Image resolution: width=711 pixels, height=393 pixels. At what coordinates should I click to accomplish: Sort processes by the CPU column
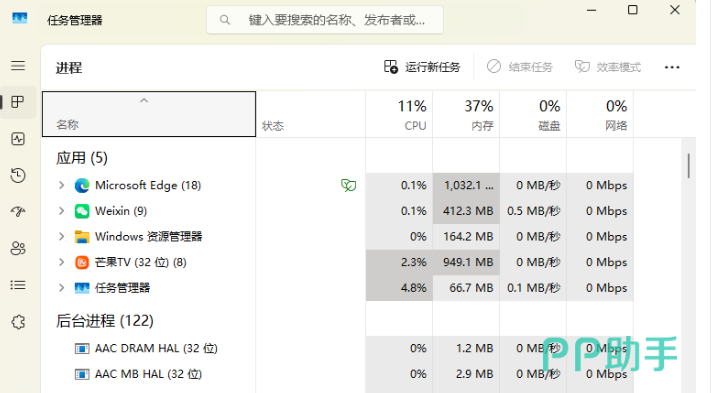399,114
